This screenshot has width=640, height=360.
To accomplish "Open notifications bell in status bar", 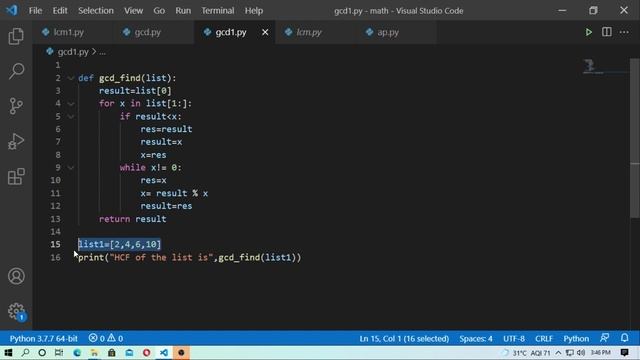I will [624, 338].
